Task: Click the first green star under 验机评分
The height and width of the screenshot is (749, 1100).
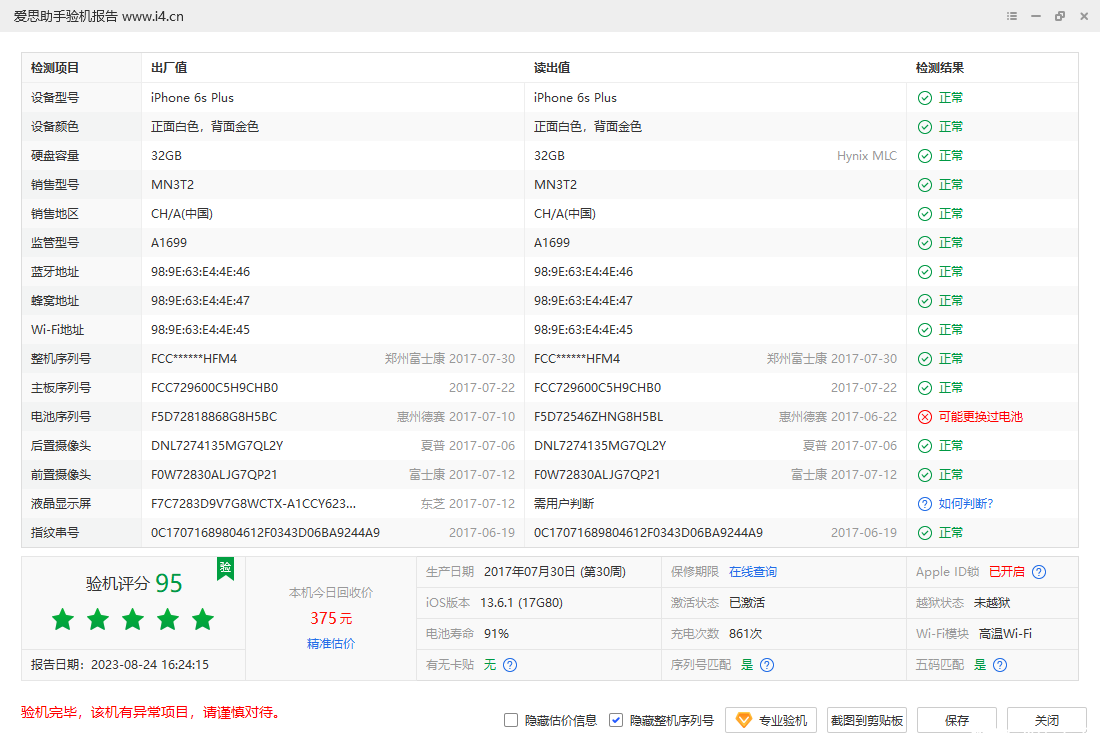Action: click(x=63, y=619)
